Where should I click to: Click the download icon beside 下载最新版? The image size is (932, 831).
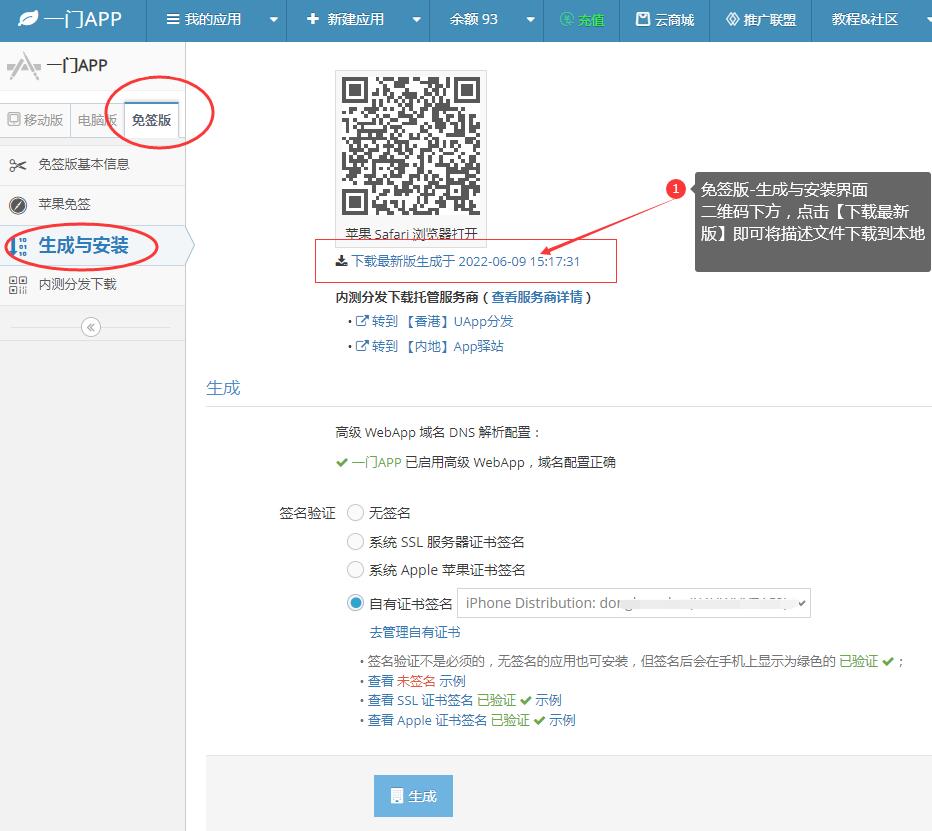[x=342, y=261]
